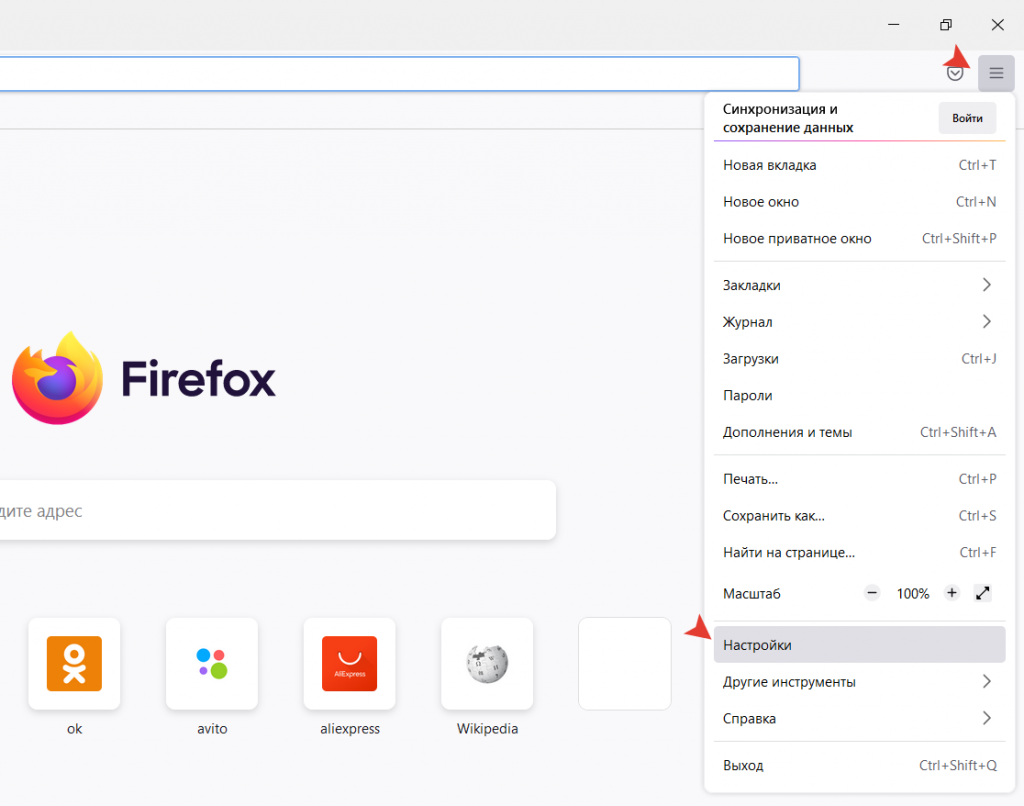The width and height of the screenshot is (1024, 806).
Task: Choose Найти на странице...
Action: click(x=859, y=552)
